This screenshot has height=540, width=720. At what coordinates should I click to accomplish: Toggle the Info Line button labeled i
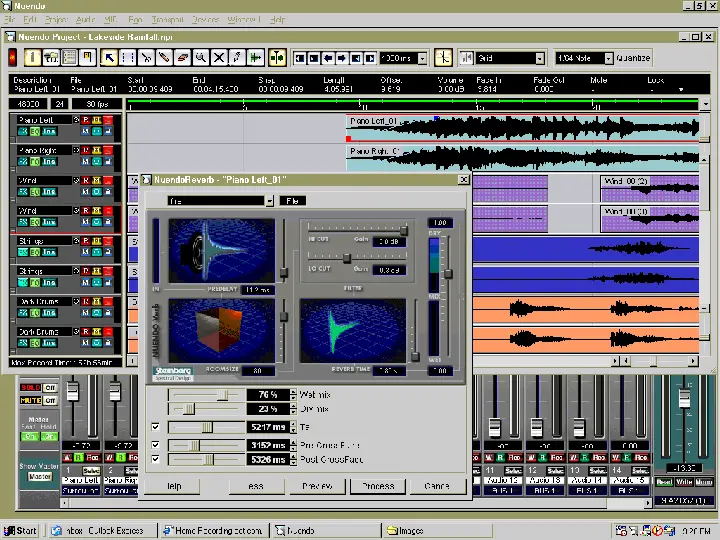[x=32, y=58]
